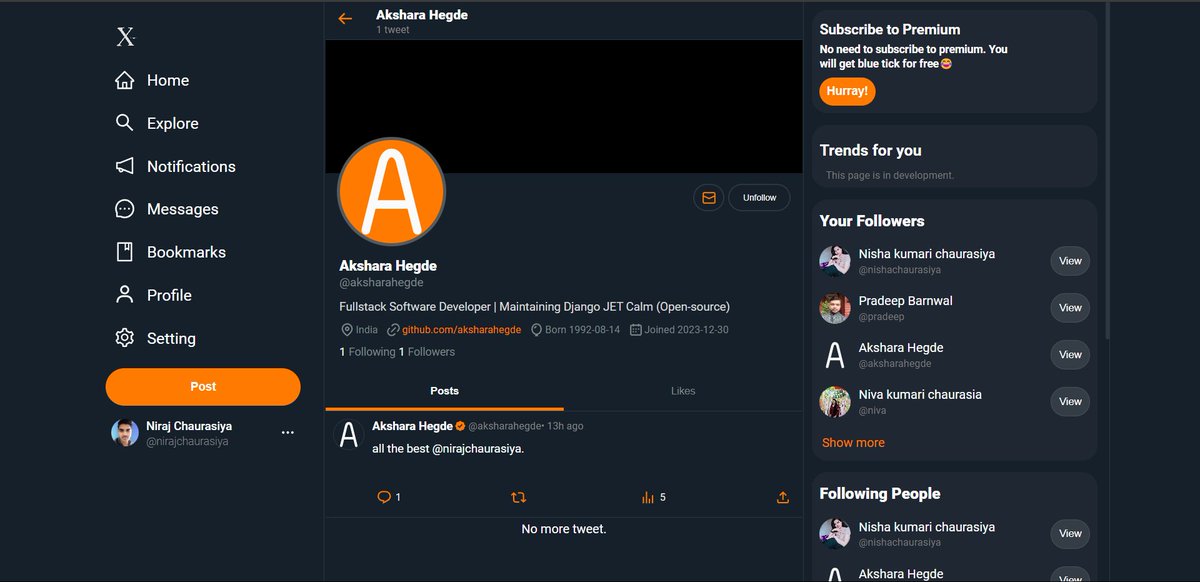
Task: Click the "Subscribe to Premium" heading
Action: click(890, 30)
